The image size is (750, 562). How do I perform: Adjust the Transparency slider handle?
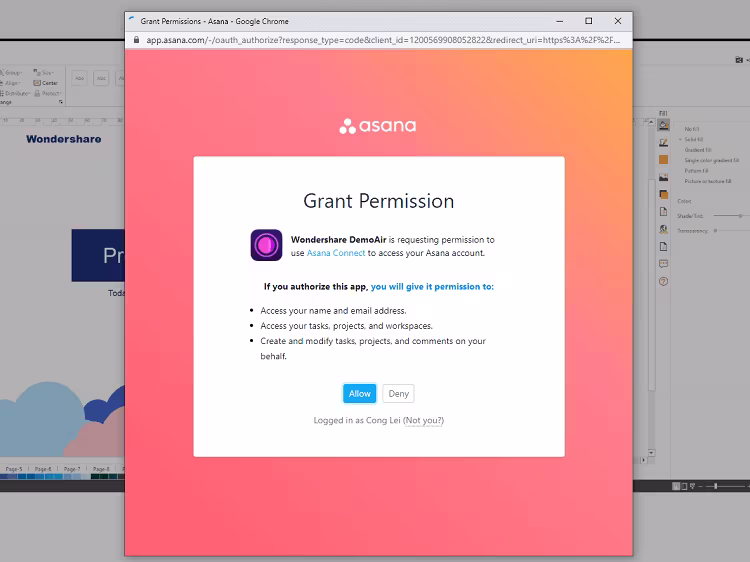tap(716, 231)
